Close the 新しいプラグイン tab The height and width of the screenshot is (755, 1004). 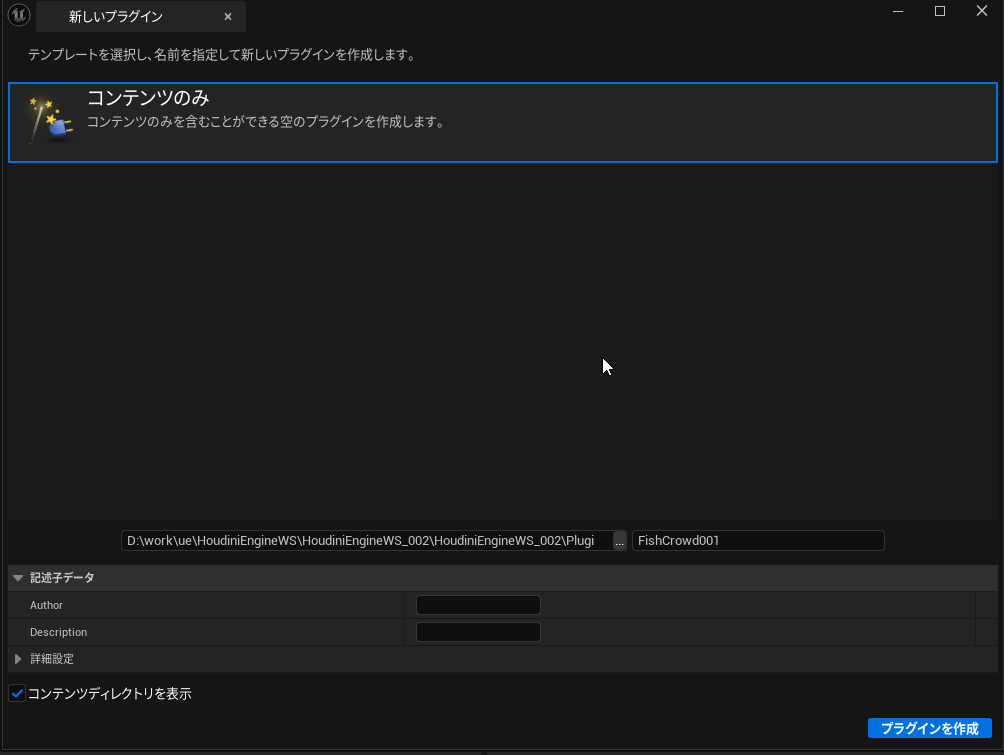[228, 17]
